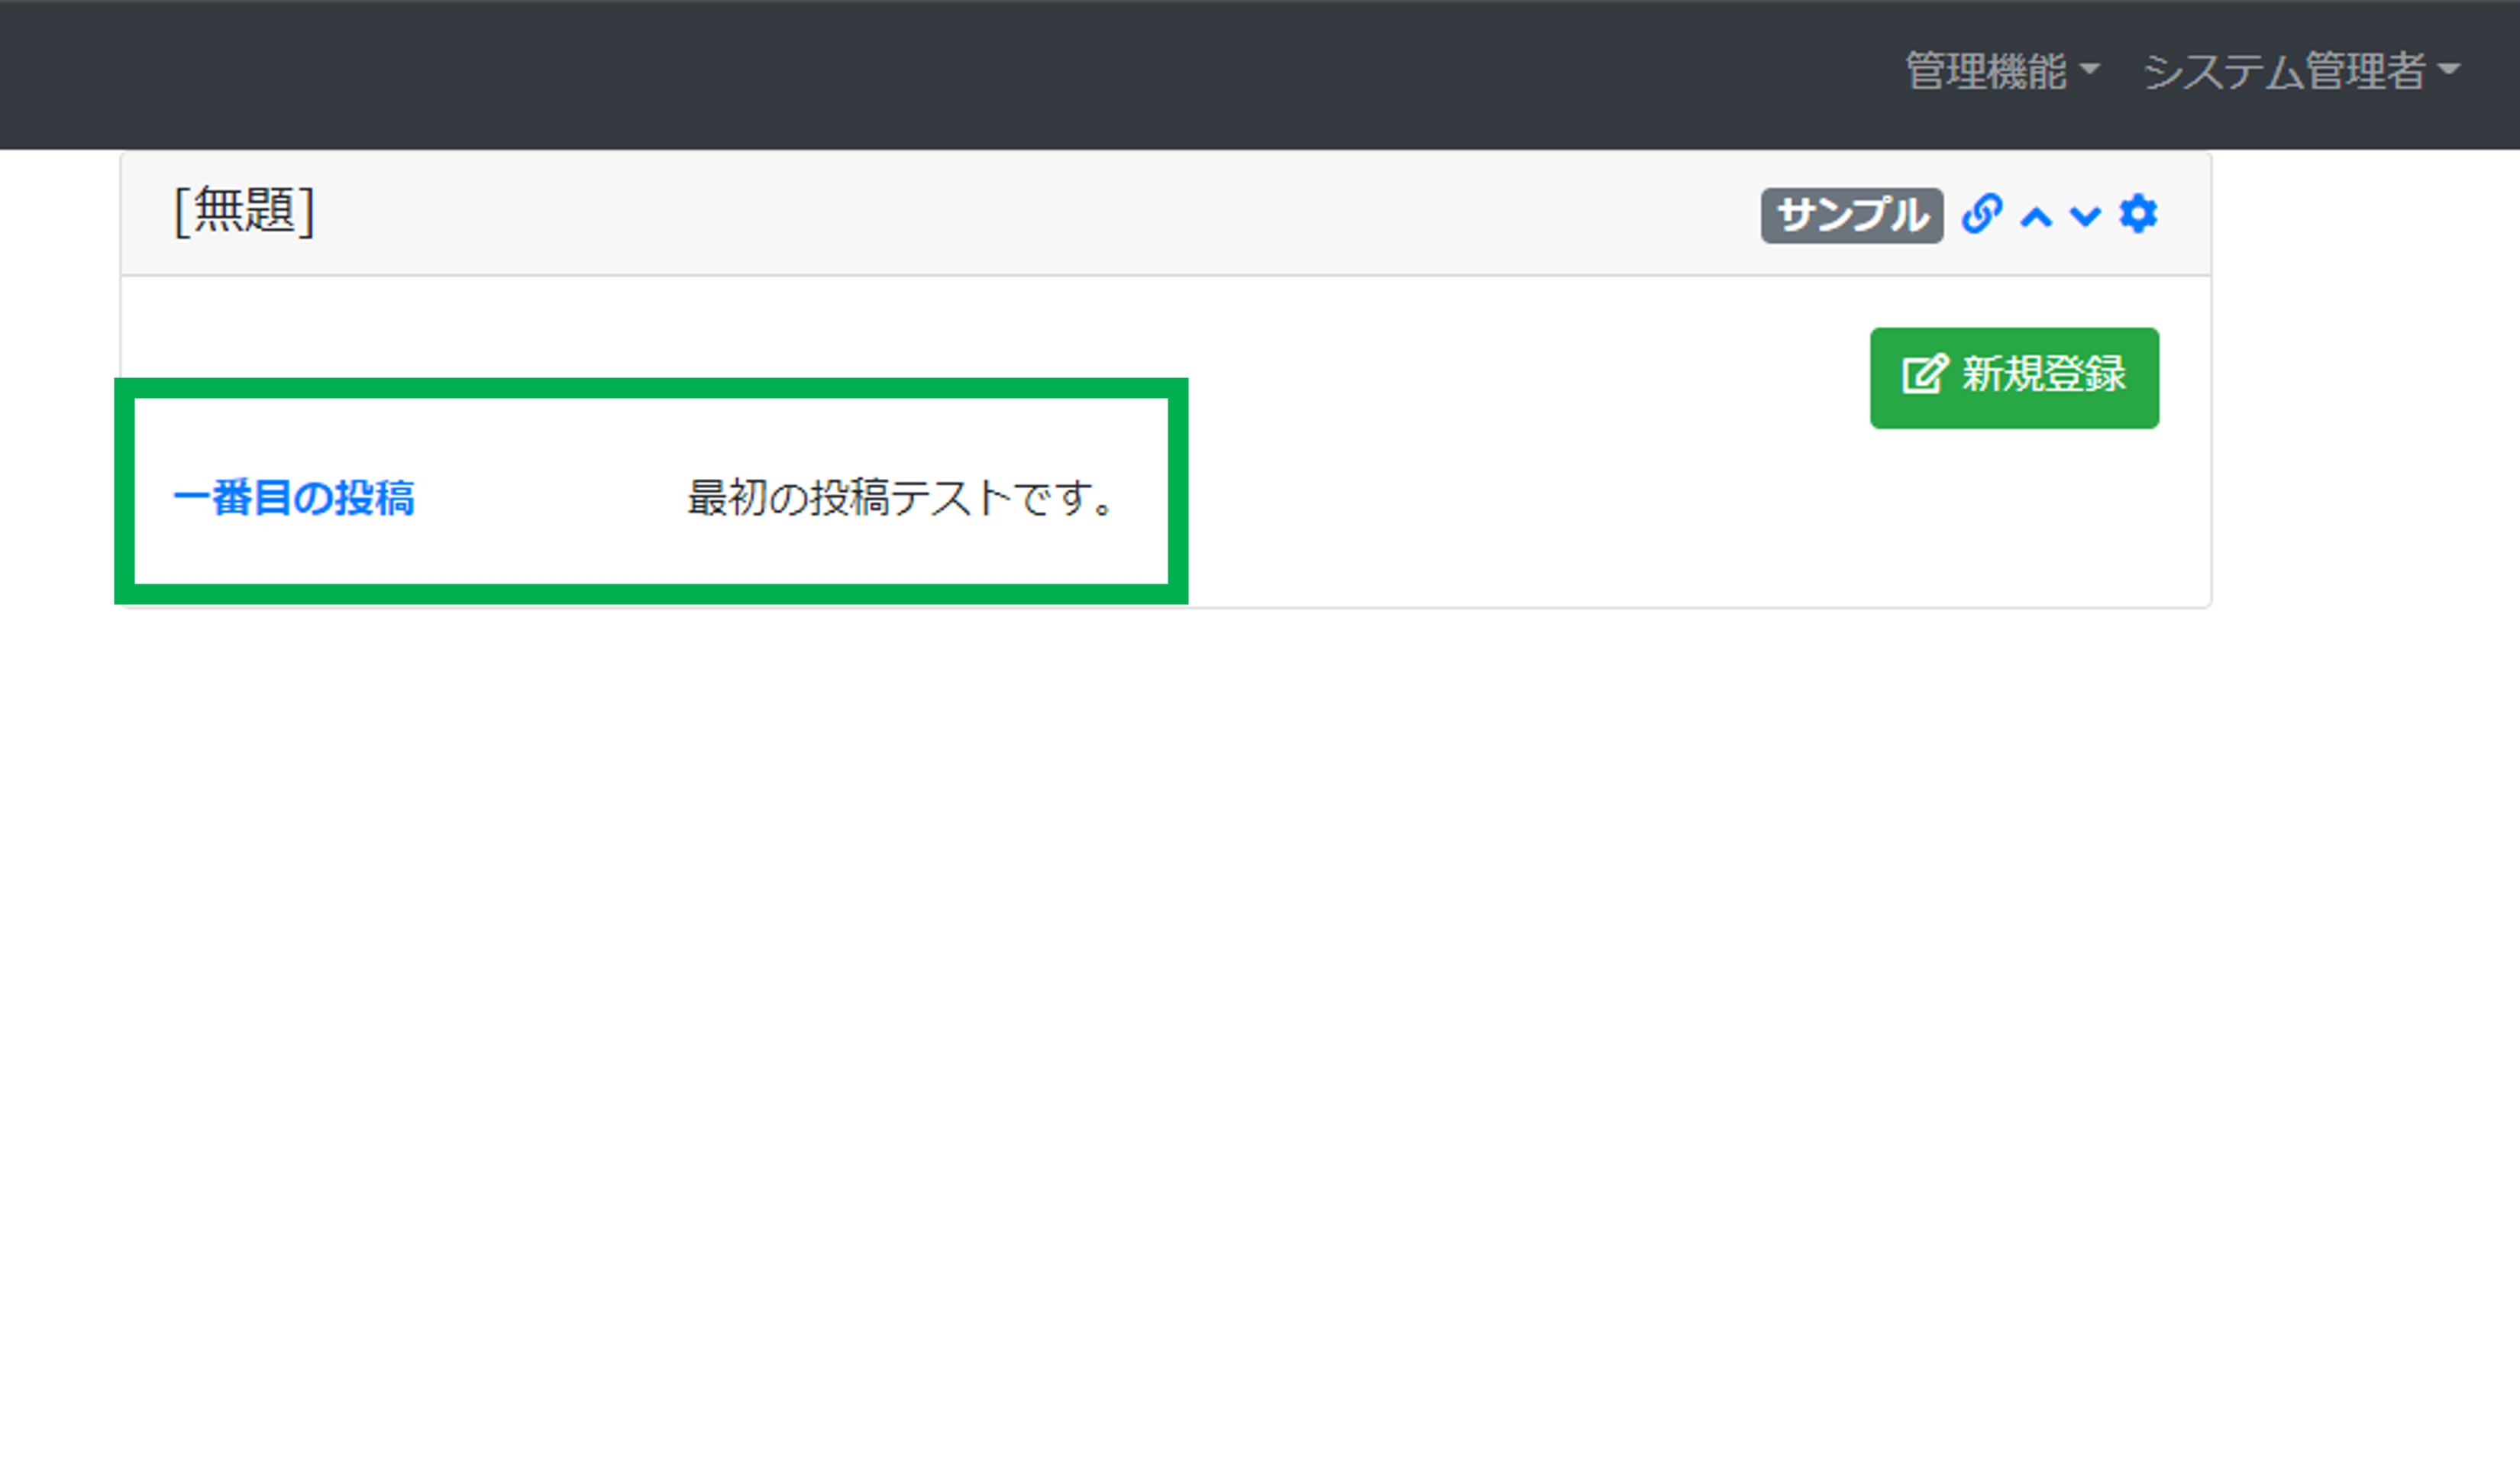Click the 新規登録 registration button
Viewport: 2520px width, 1475px height.
[2014, 376]
